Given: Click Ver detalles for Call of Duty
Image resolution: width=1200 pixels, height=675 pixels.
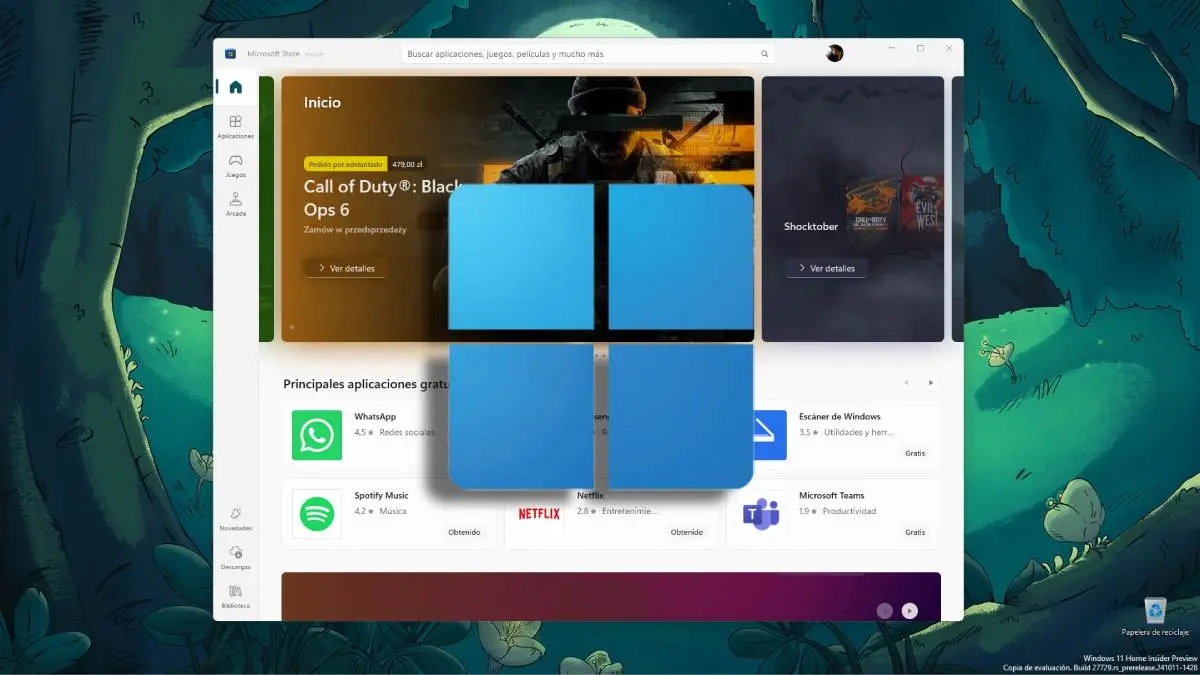Looking at the screenshot, I should click(345, 268).
